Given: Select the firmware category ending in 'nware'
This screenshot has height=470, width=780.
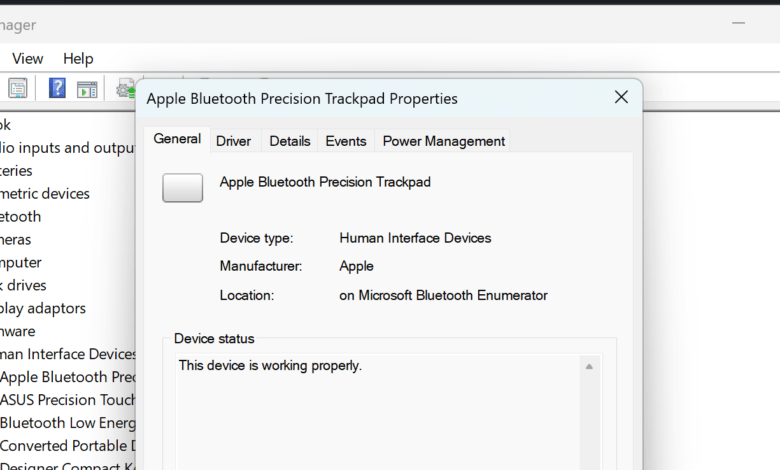Looking at the screenshot, I should (x=18, y=331).
